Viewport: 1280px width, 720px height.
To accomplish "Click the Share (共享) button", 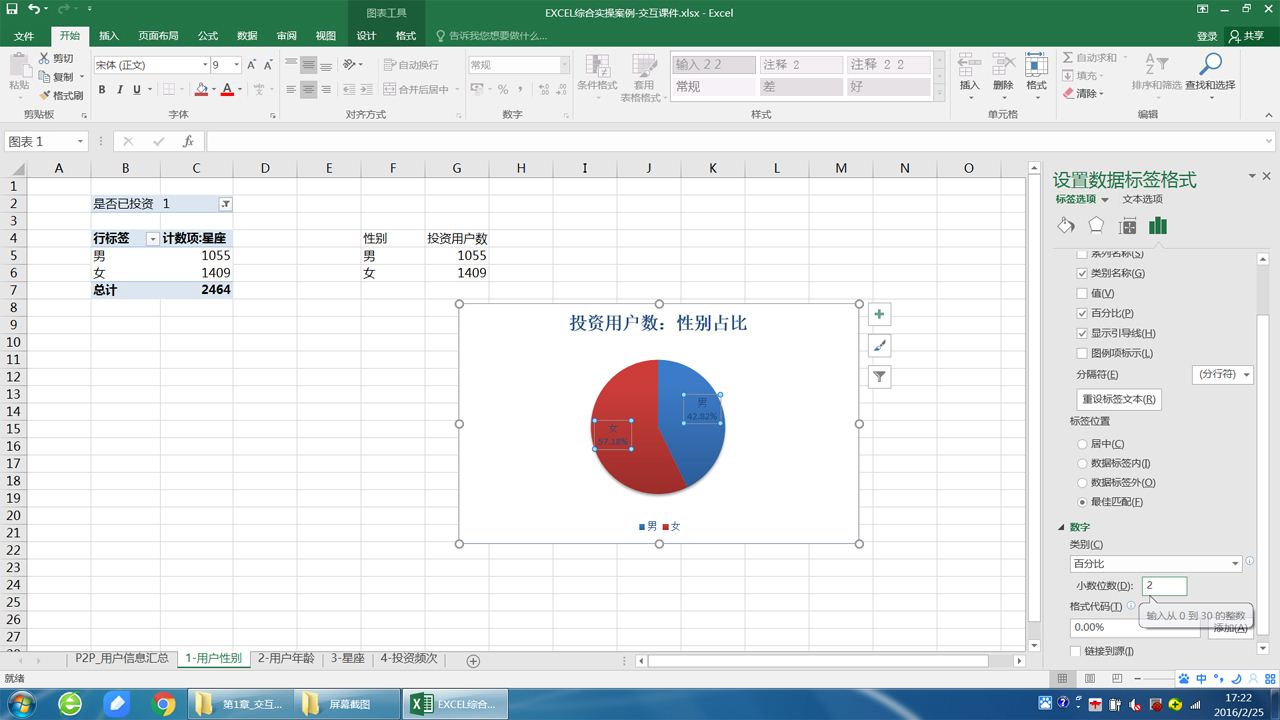I will (1248, 36).
